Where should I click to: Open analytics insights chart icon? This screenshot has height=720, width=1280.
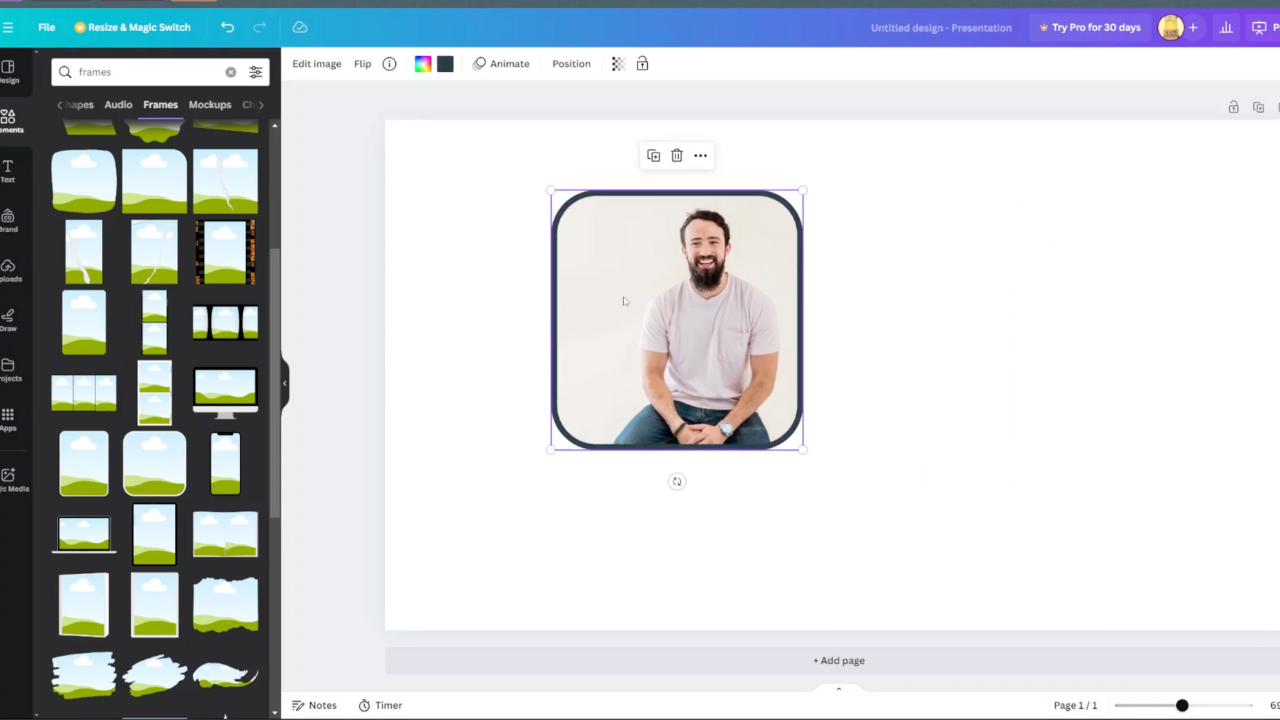[1226, 27]
